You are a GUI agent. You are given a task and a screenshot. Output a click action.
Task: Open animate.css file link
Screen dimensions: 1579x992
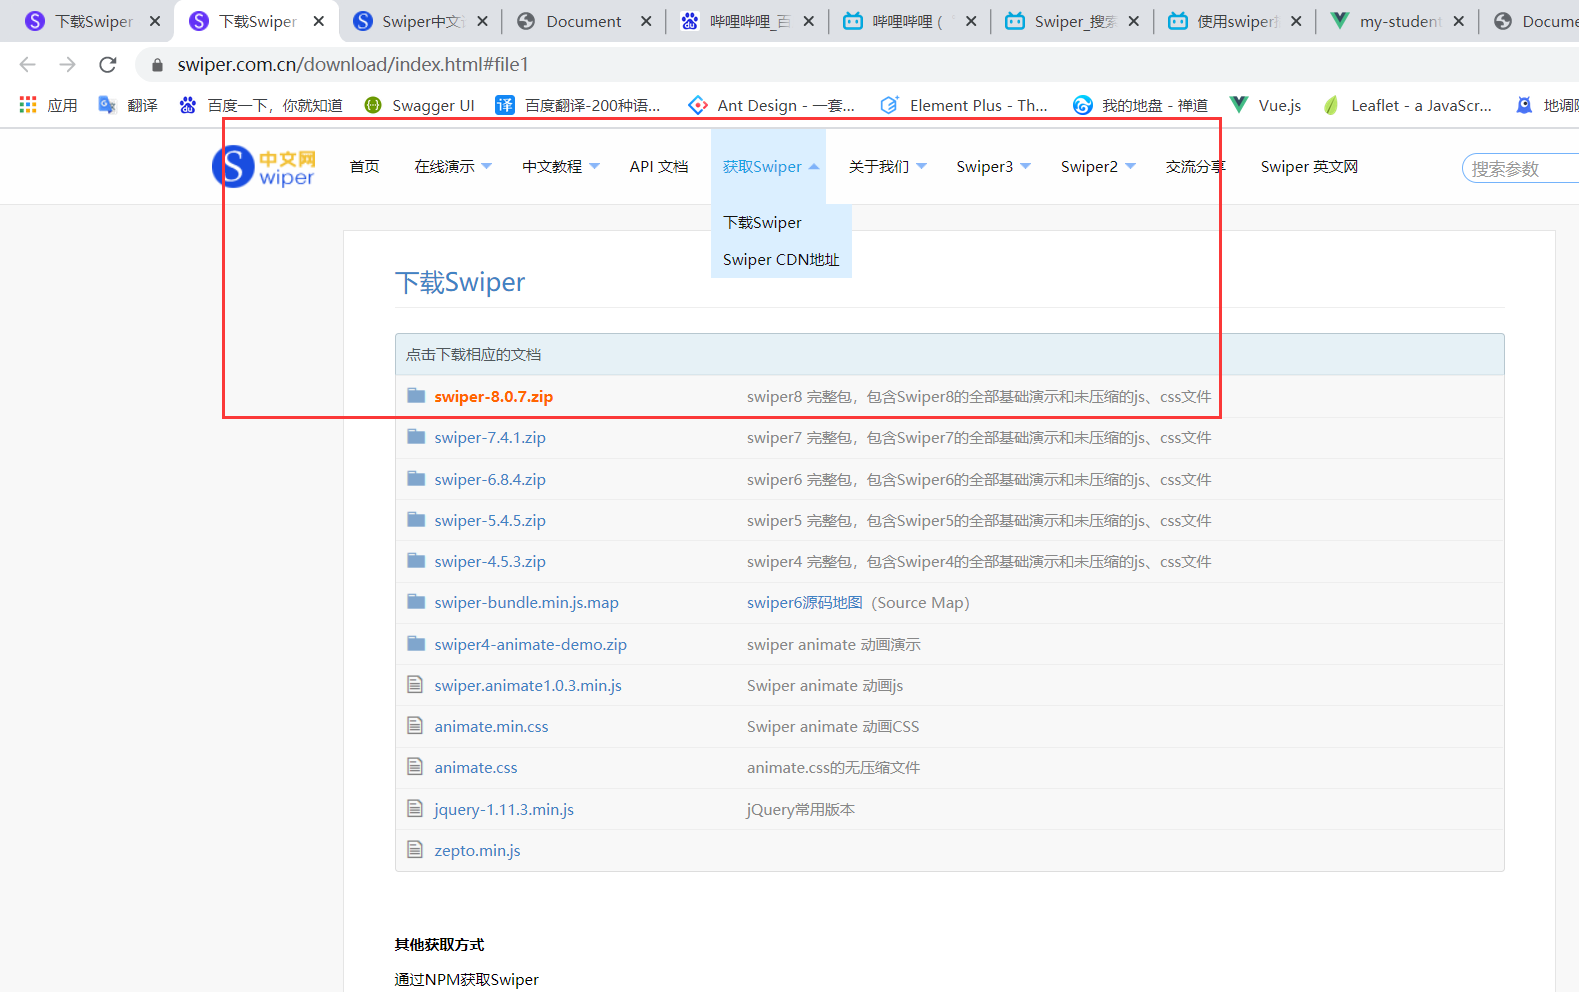pos(476,767)
